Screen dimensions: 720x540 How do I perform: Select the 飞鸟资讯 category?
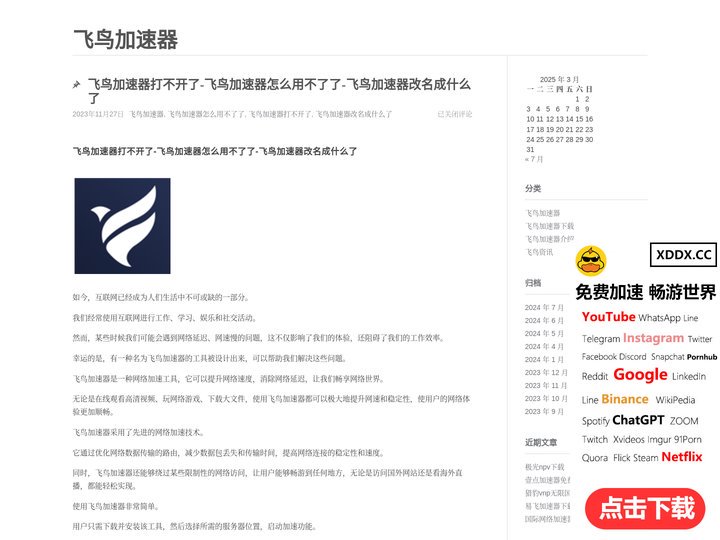pyautogui.click(x=539, y=252)
